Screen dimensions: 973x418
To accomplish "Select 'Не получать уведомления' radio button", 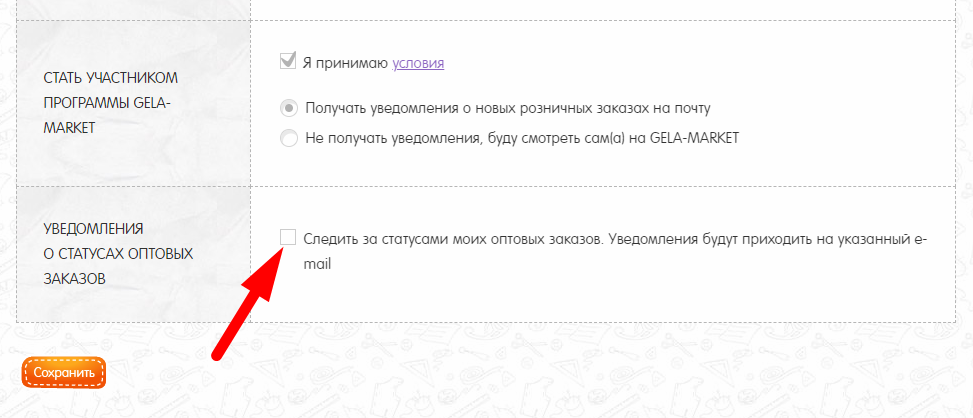I will coord(288,138).
